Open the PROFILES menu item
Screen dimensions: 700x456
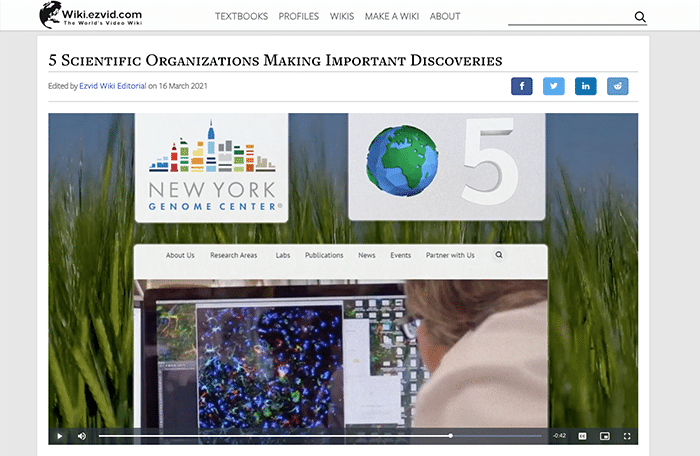(299, 17)
